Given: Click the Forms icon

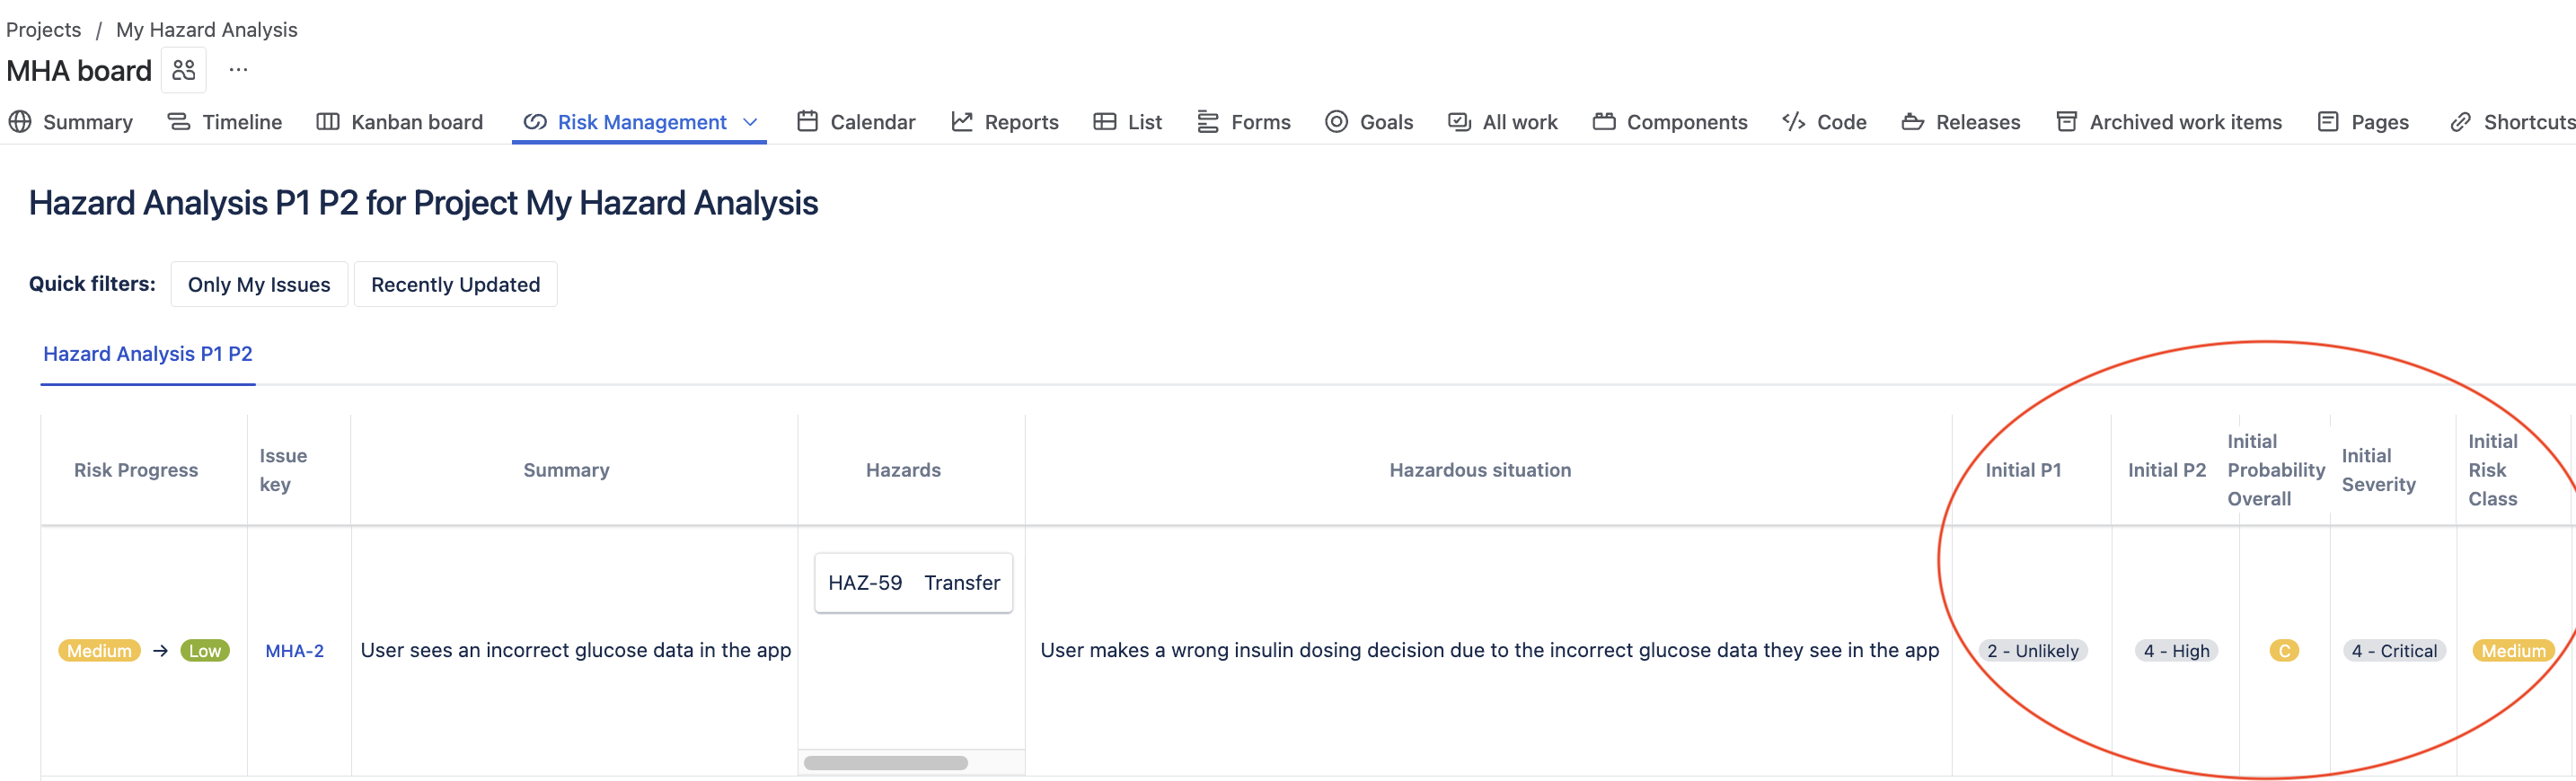Looking at the screenshot, I should (1208, 122).
